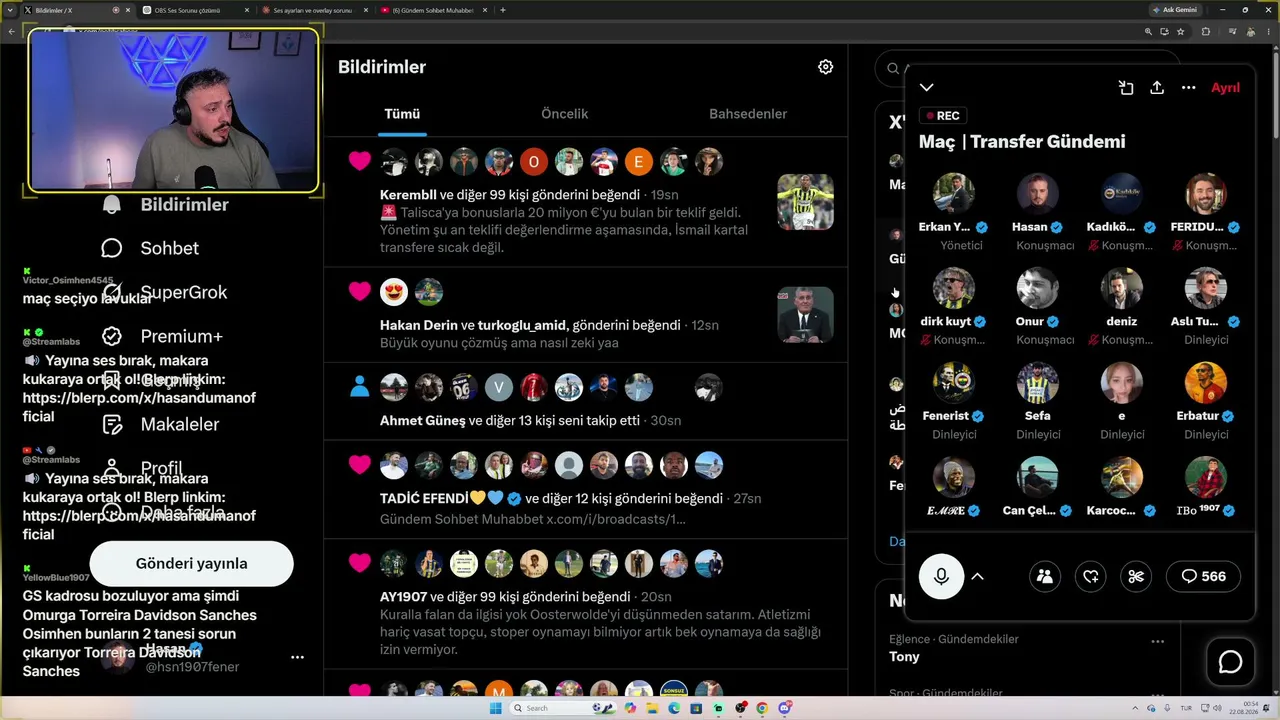Click the Talisca post thumbnail image
The width and height of the screenshot is (1280, 720).
click(x=805, y=202)
